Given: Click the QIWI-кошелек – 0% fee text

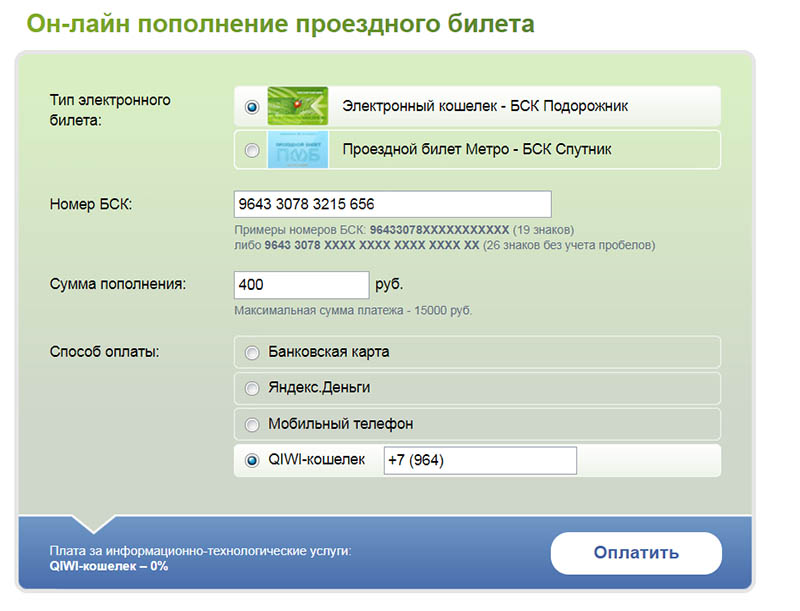Looking at the screenshot, I should (109, 566).
